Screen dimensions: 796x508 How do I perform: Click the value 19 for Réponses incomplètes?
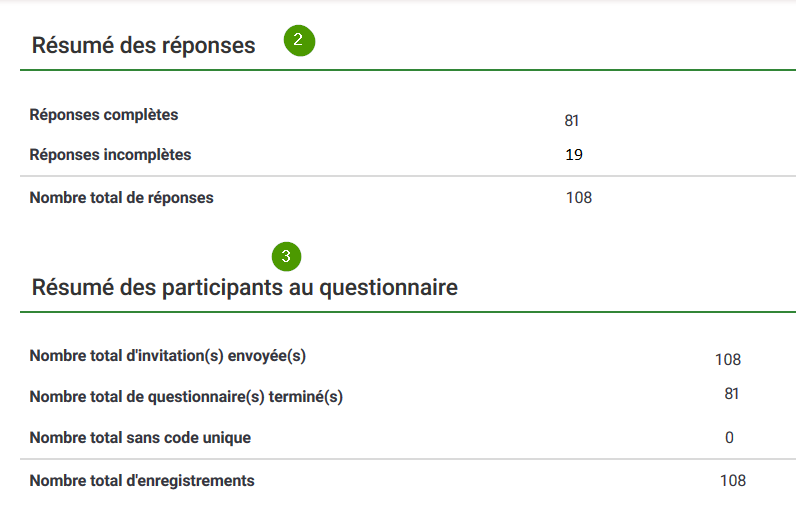tap(574, 155)
